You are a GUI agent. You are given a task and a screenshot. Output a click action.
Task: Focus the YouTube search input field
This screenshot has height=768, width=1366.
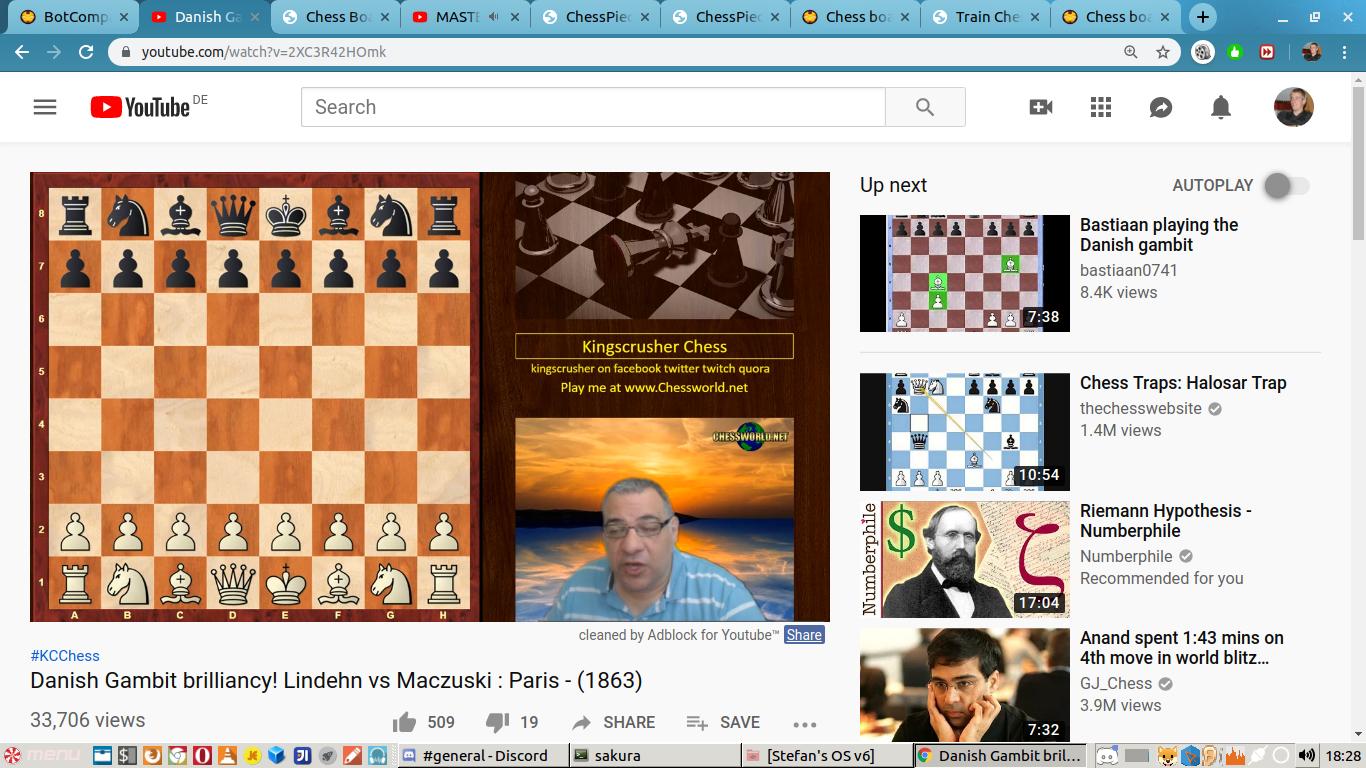click(592, 107)
